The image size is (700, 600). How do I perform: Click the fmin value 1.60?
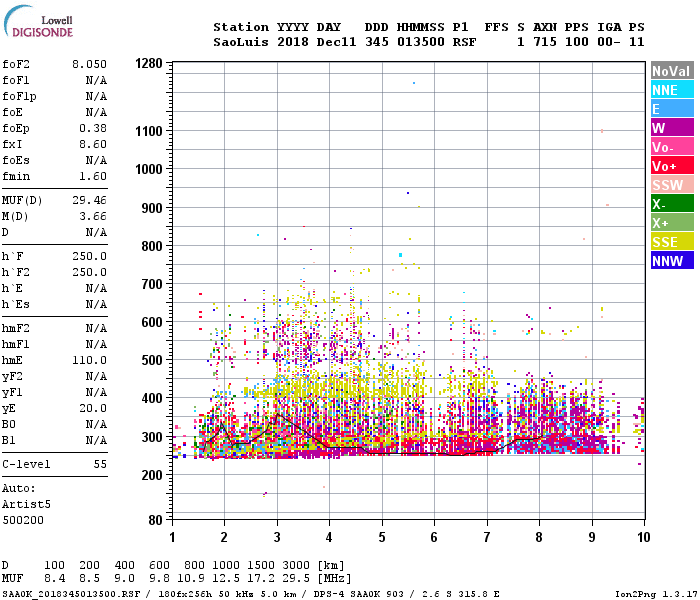point(93,176)
